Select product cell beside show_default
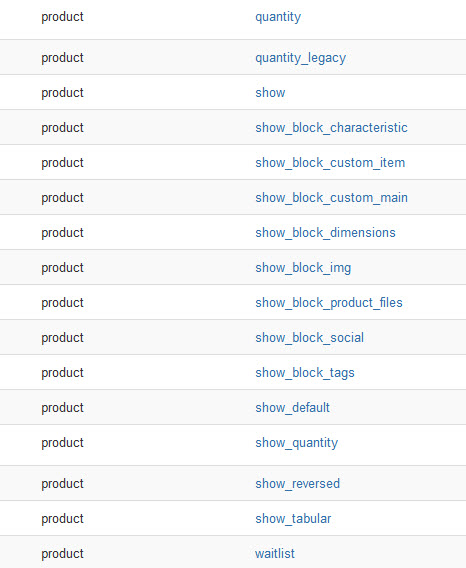Image resolution: width=466 pixels, height=568 pixels. pos(62,408)
